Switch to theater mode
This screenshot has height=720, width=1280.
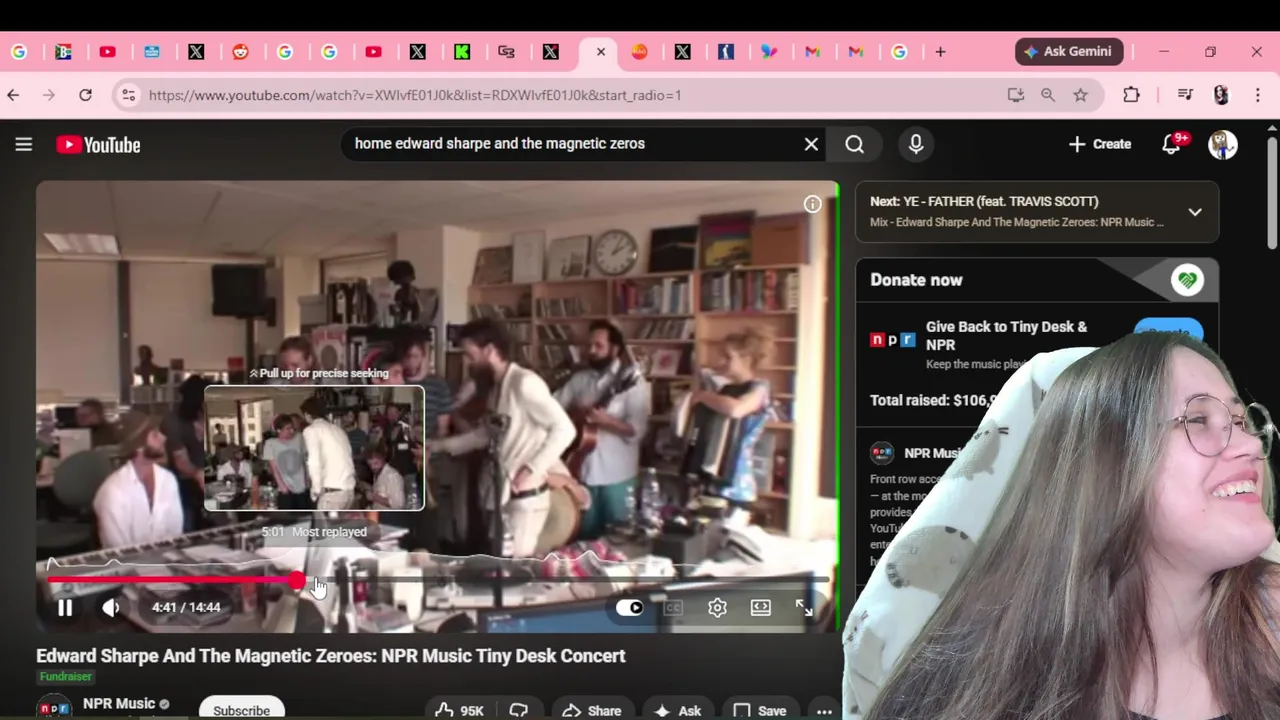(x=761, y=607)
